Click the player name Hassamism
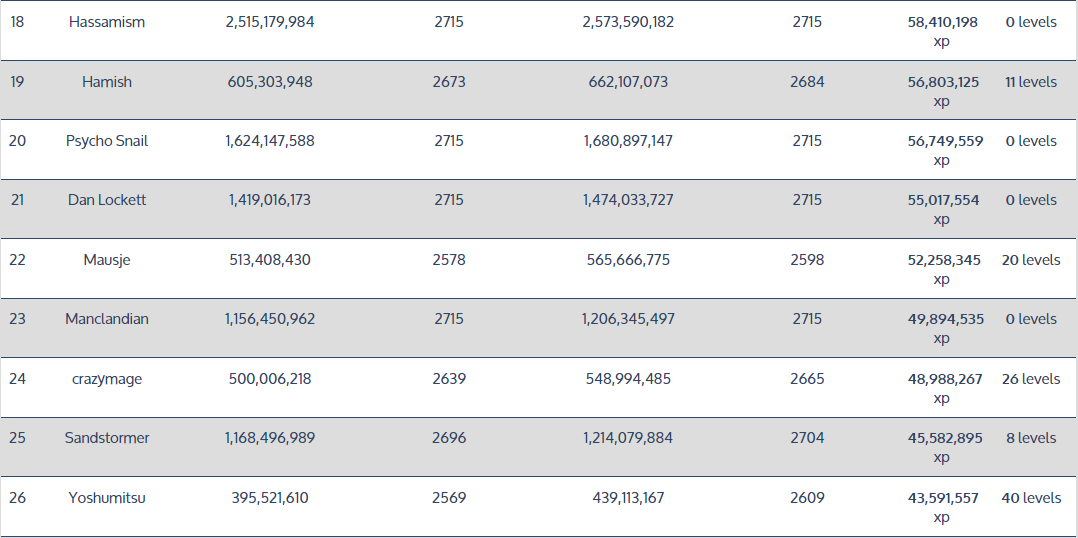Image resolution: width=1078 pixels, height=538 pixels. coord(107,22)
